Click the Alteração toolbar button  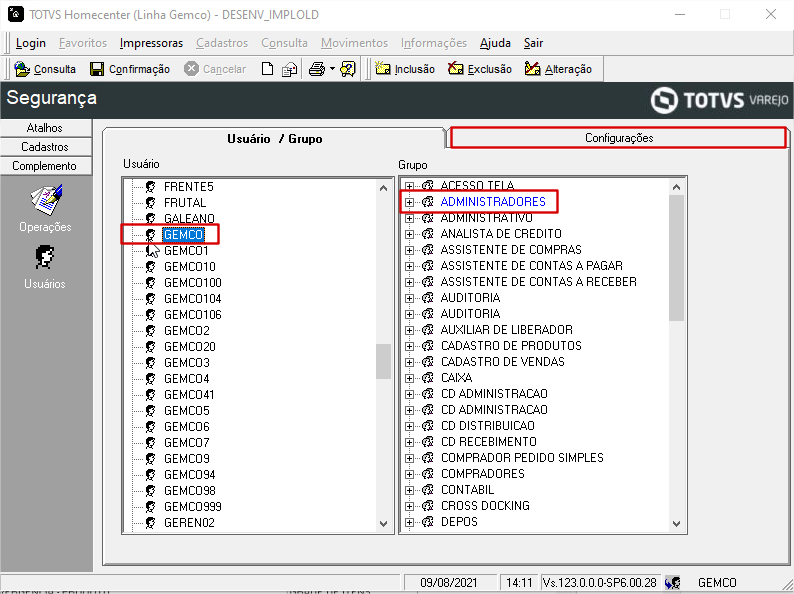(x=558, y=69)
